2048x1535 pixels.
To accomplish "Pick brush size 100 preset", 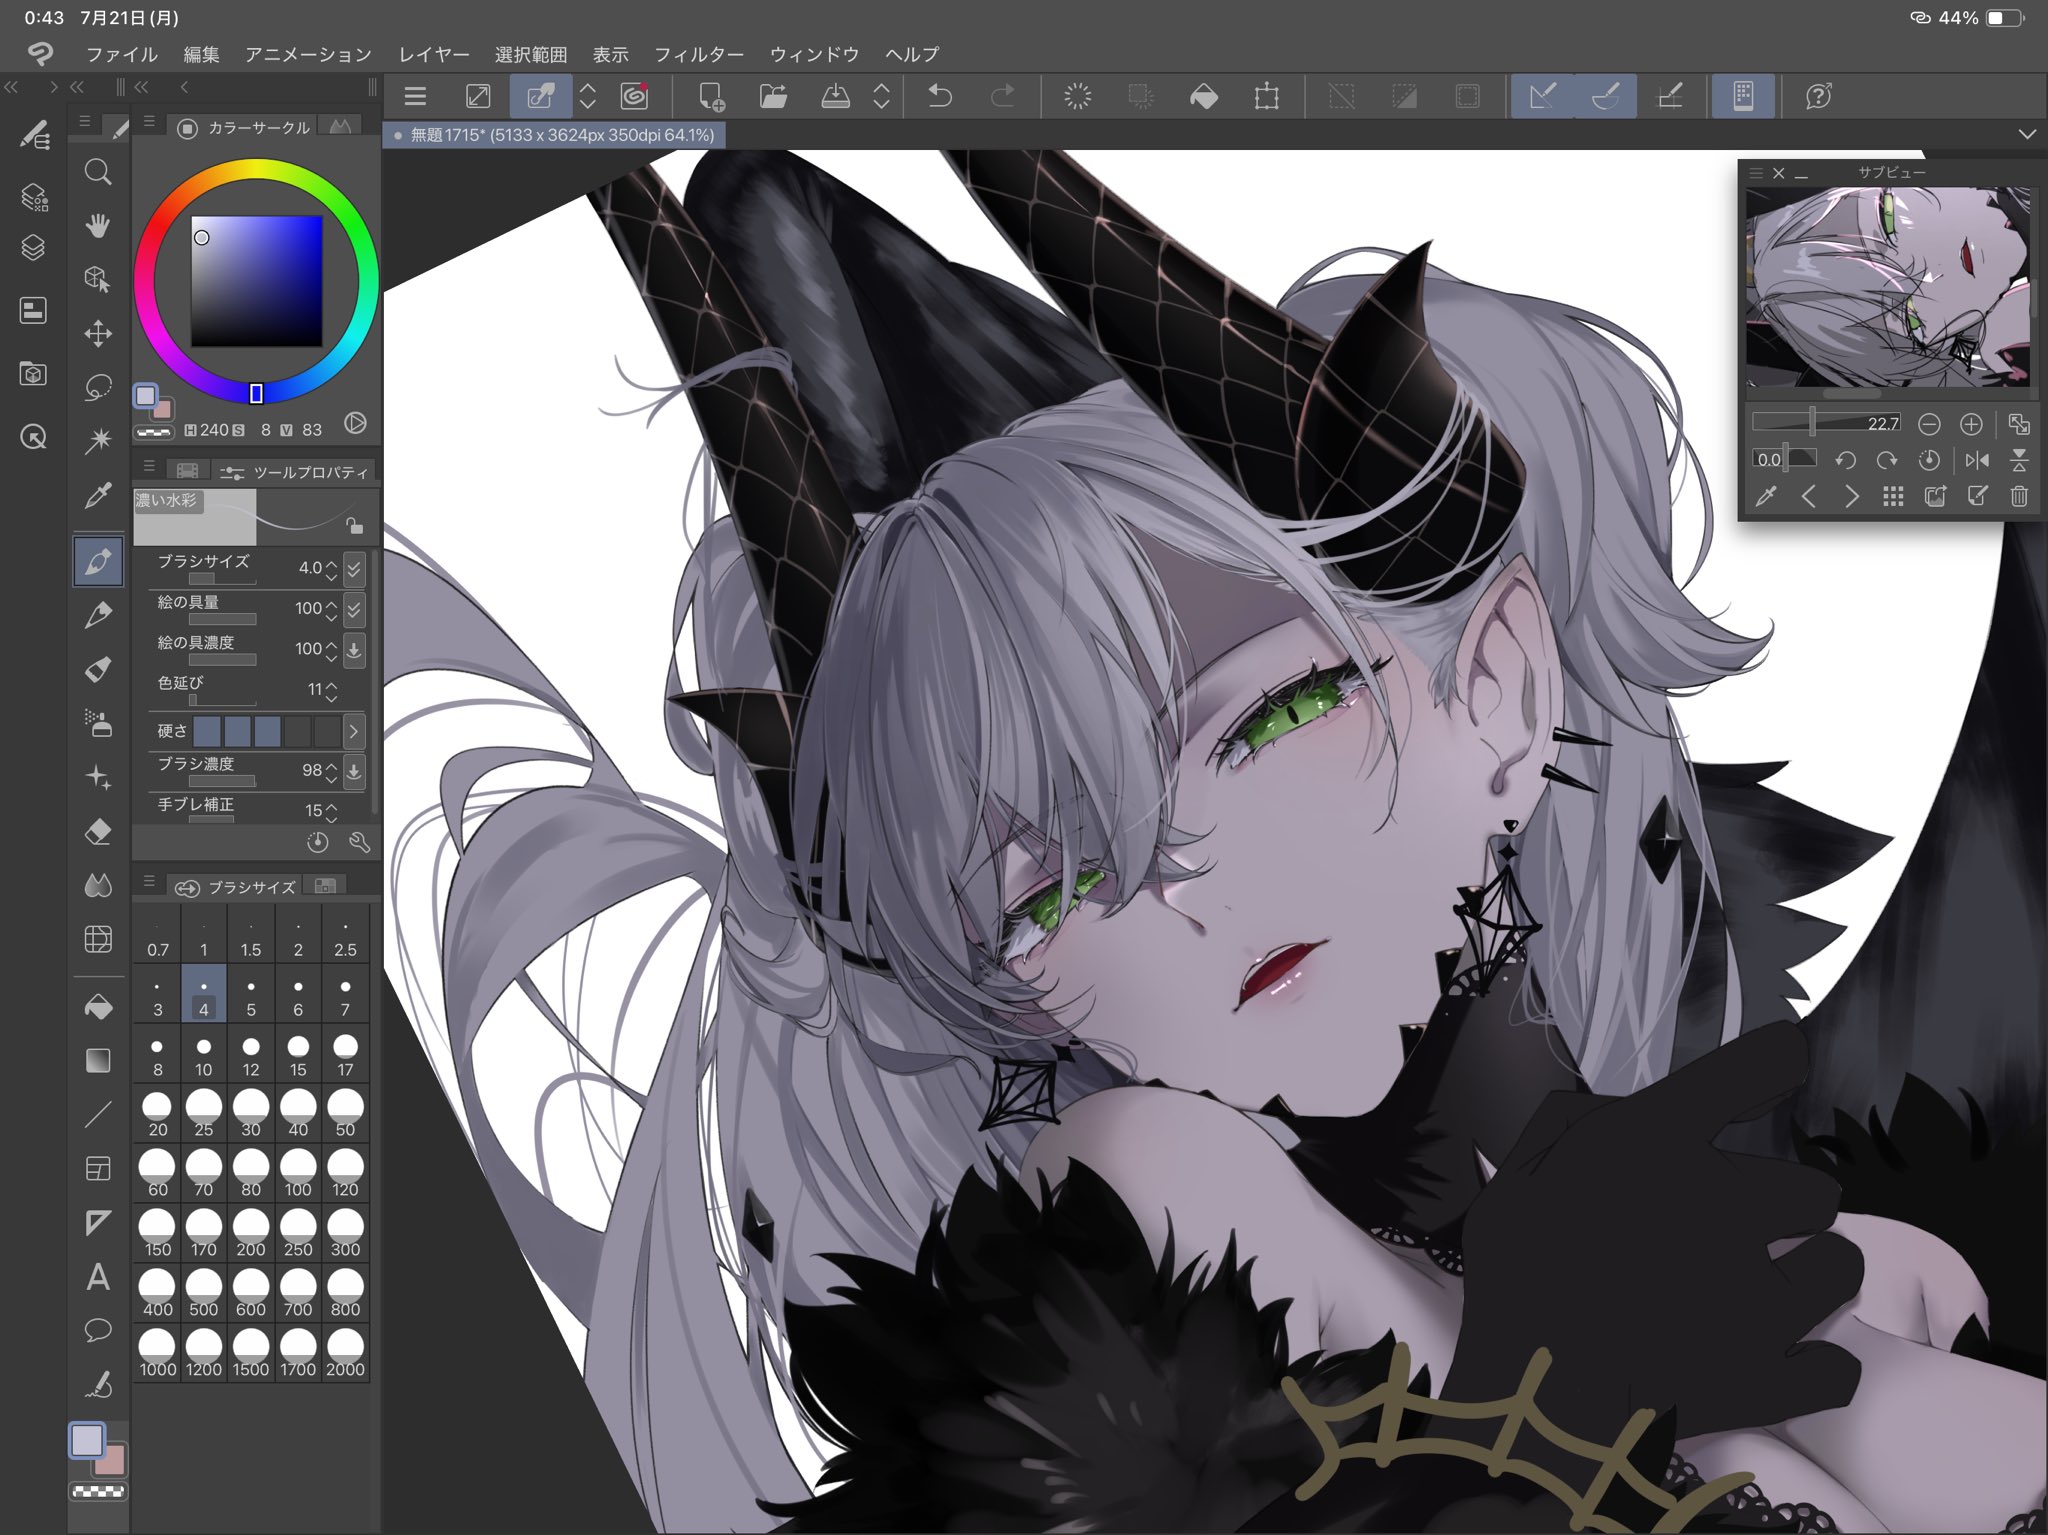I will (x=298, y=1174).
